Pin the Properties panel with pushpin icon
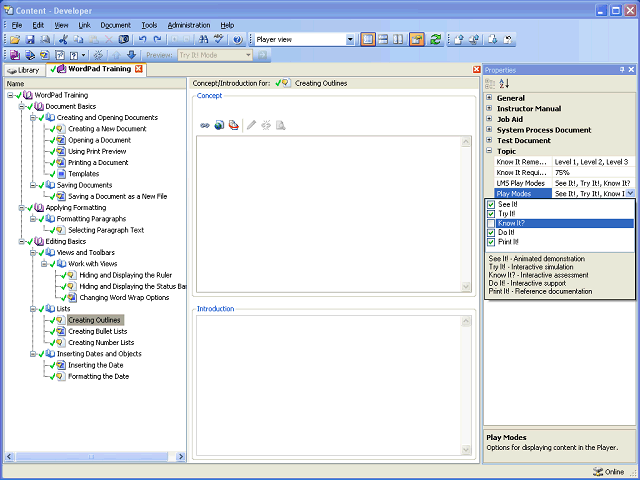This screenshot has width=640, height=480. point(622,70)
